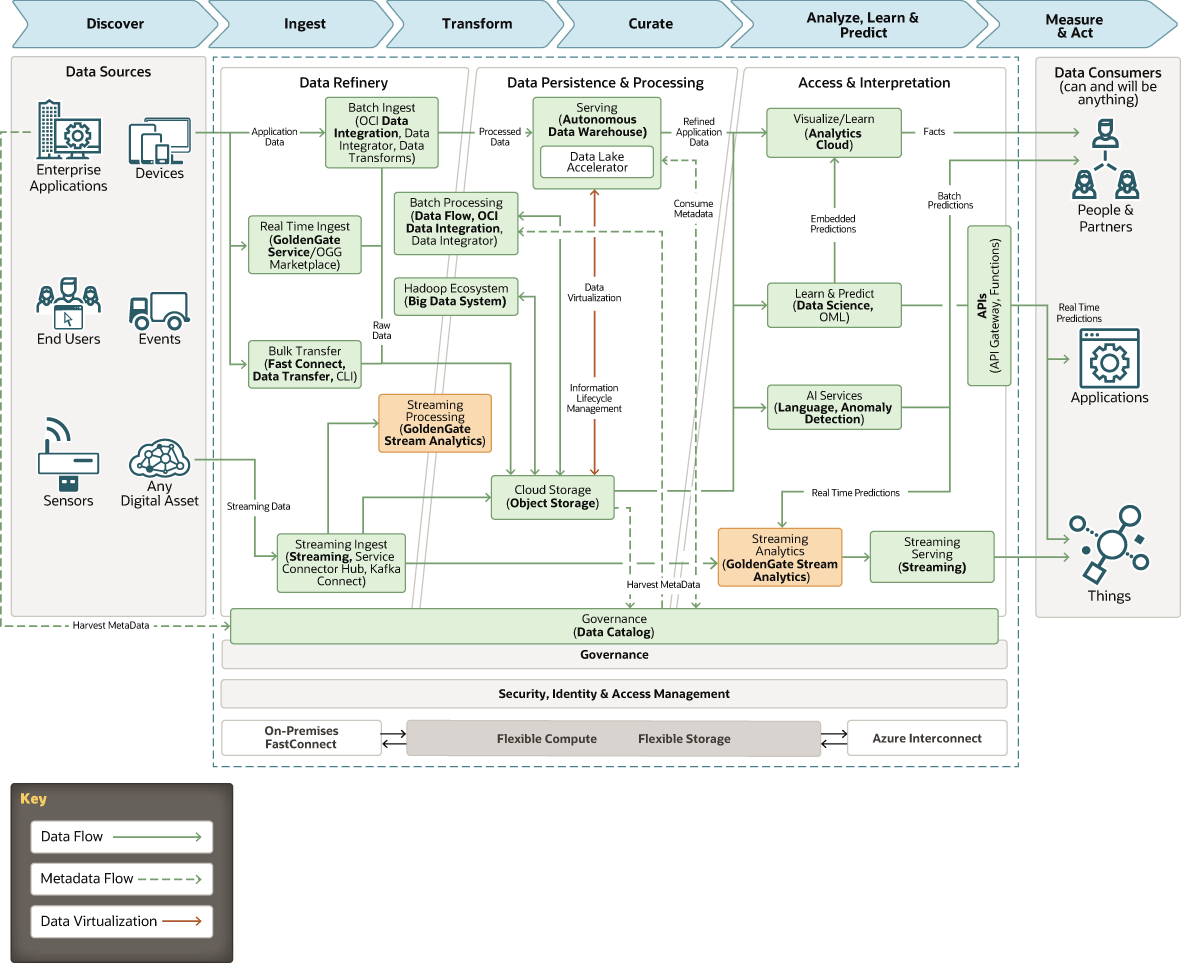Click the People & Partners icon
The width and height of the screenshot is (1181, 963).
pos(1105,159)
